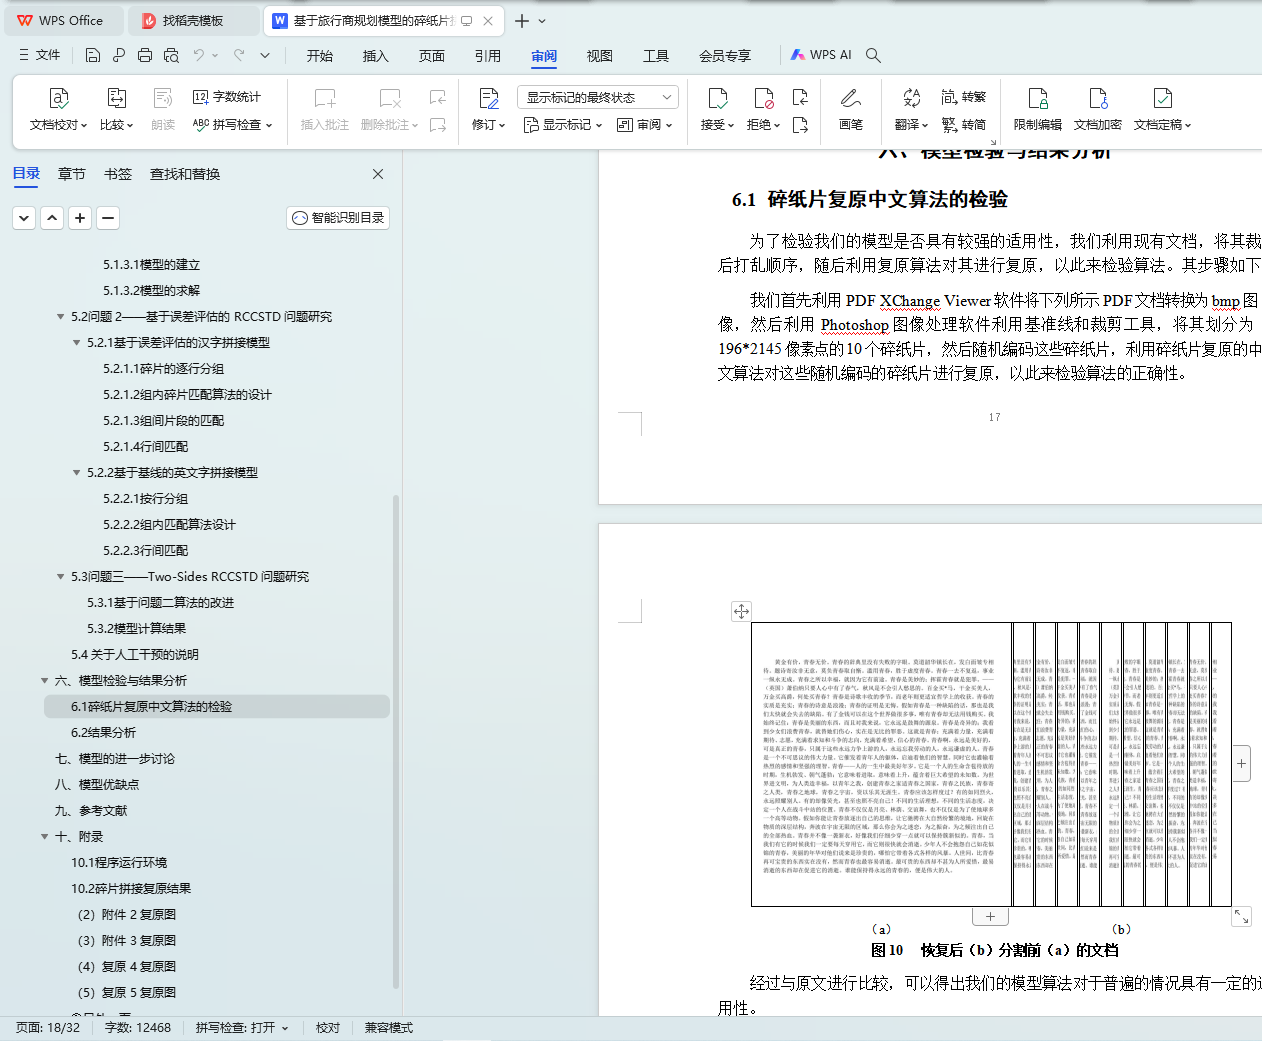Convert text with 转简 button

964,125
